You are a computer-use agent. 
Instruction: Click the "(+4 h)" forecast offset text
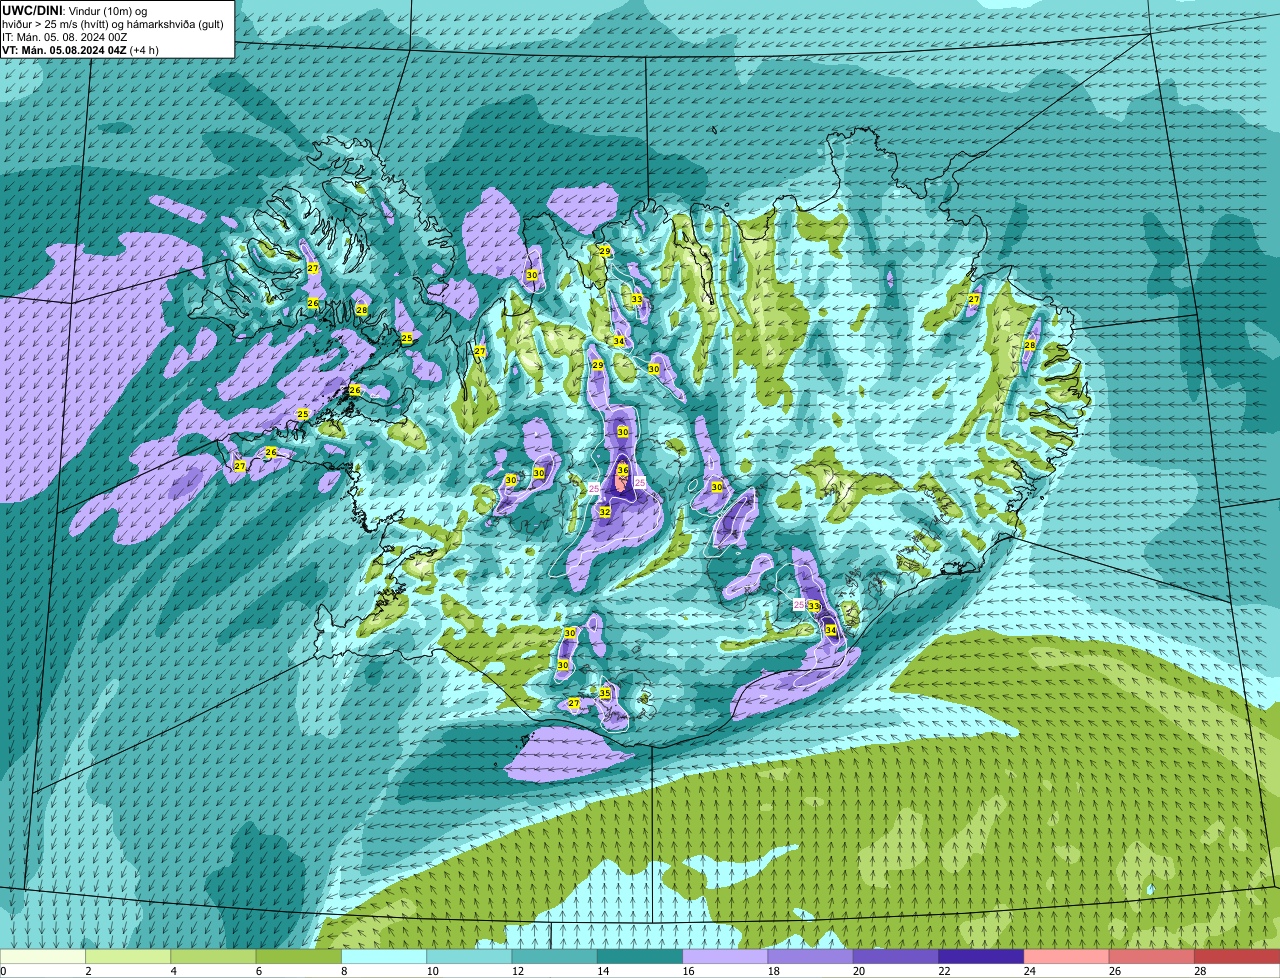click(x=144, y=50)
